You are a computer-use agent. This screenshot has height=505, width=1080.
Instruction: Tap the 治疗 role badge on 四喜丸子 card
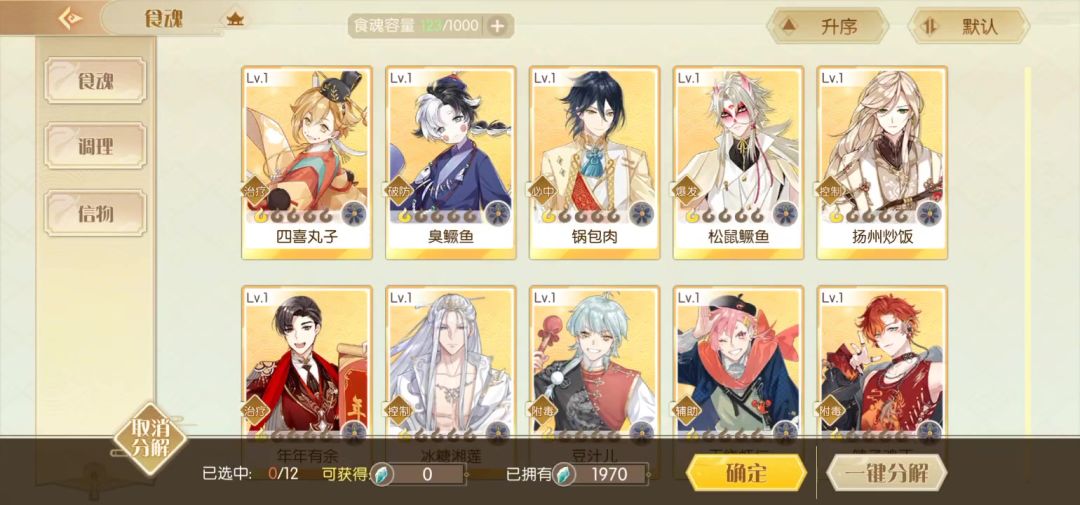[x=256, y=191]
